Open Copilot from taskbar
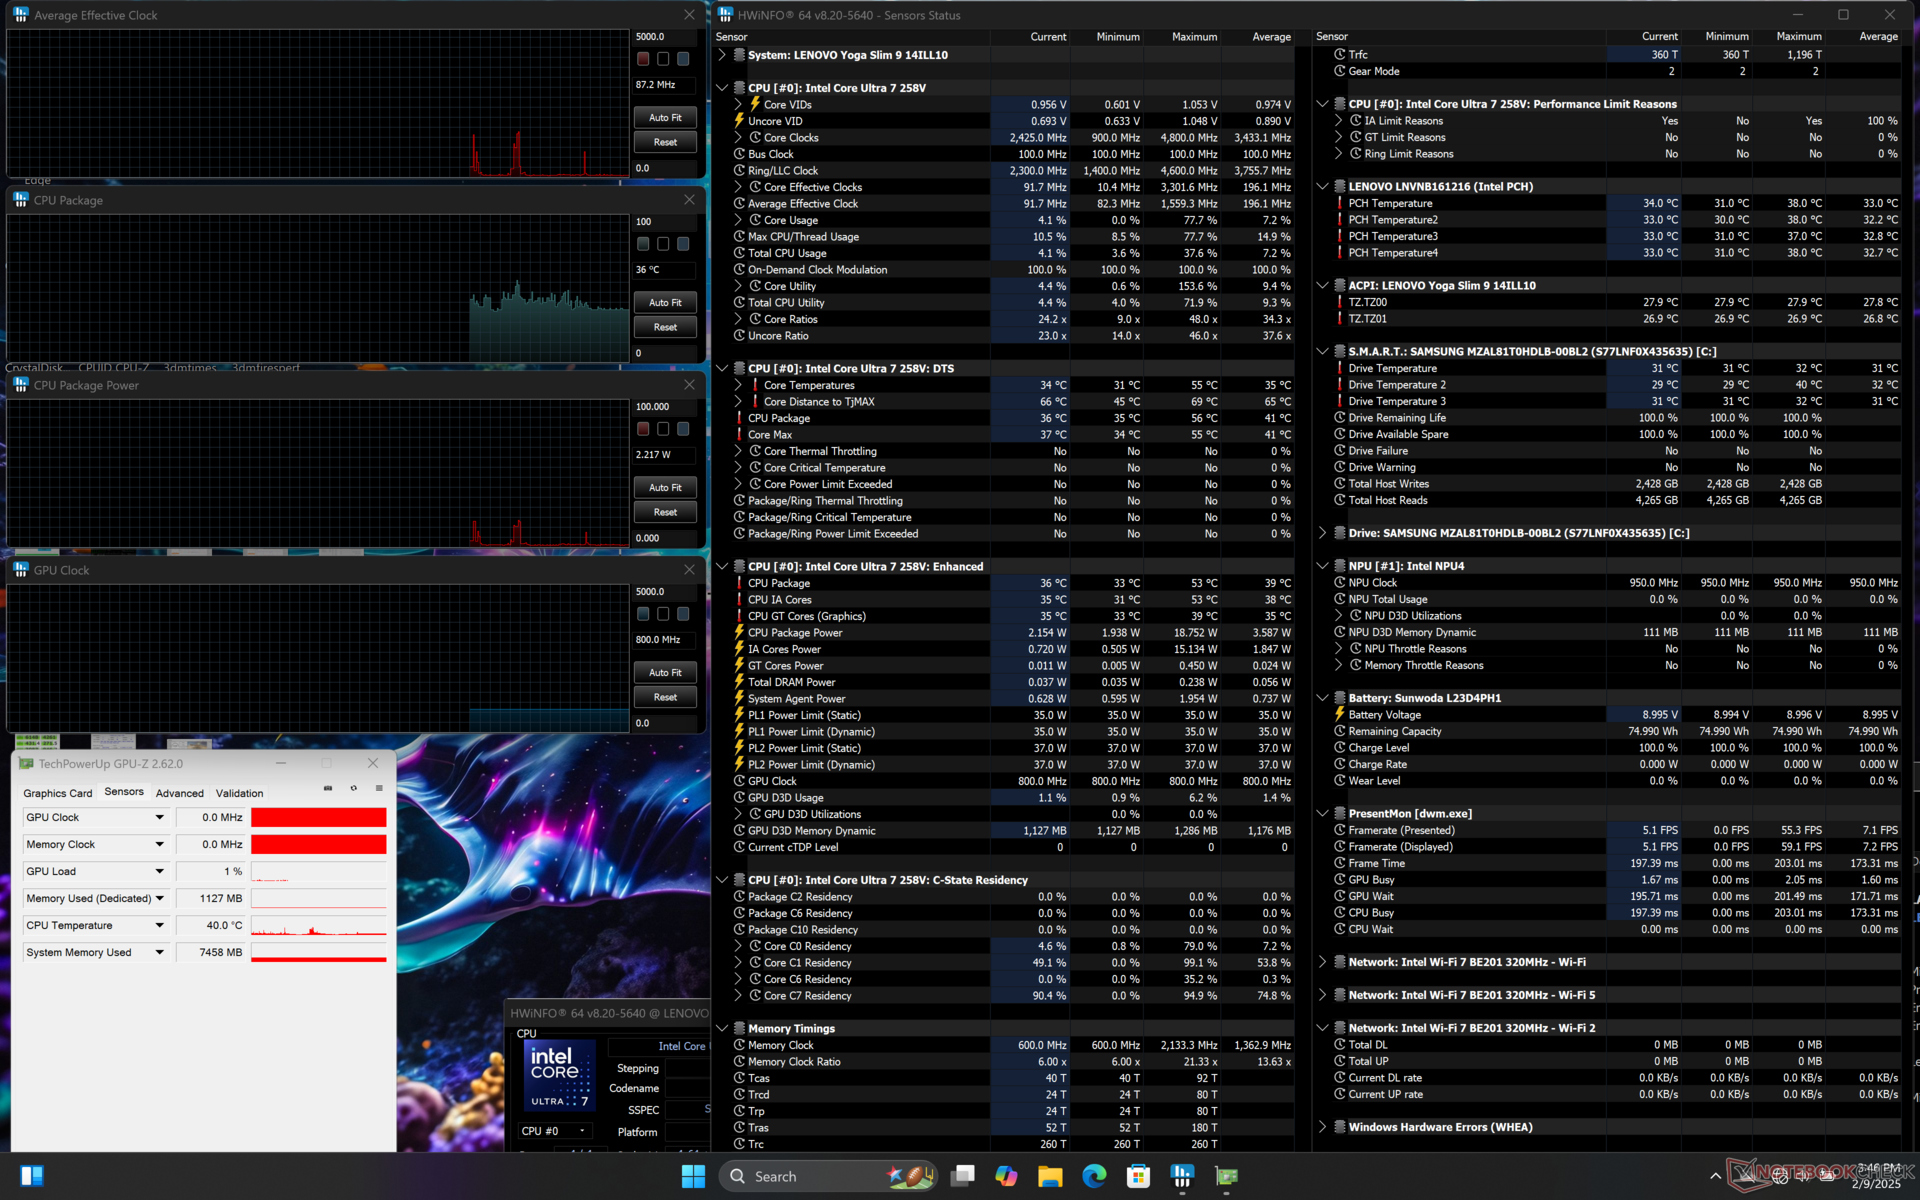This screenshot has height=1200, width=1920. click(x=1006, y=1176)
